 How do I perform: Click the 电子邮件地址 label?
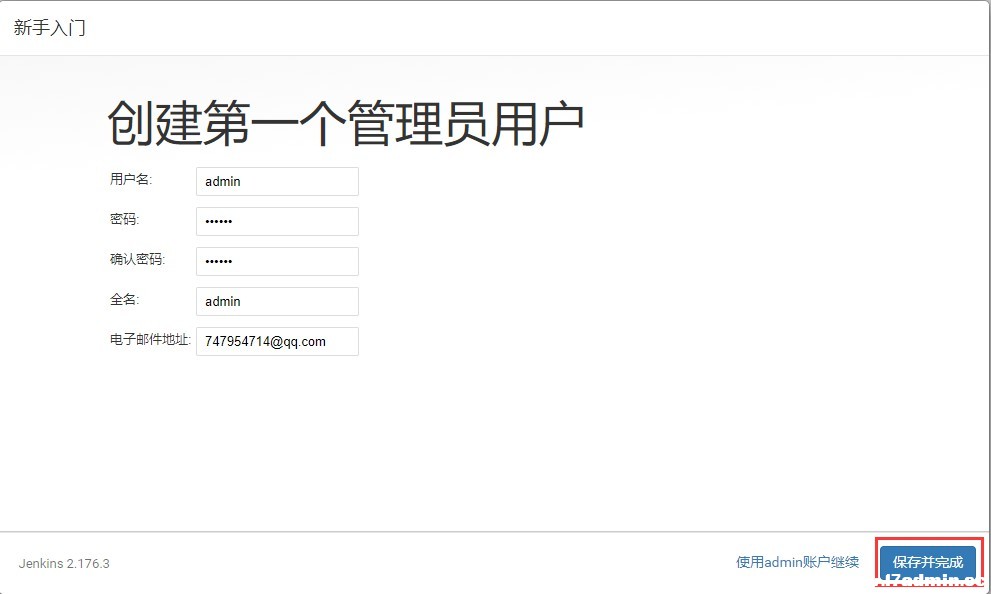pos(150,339)
